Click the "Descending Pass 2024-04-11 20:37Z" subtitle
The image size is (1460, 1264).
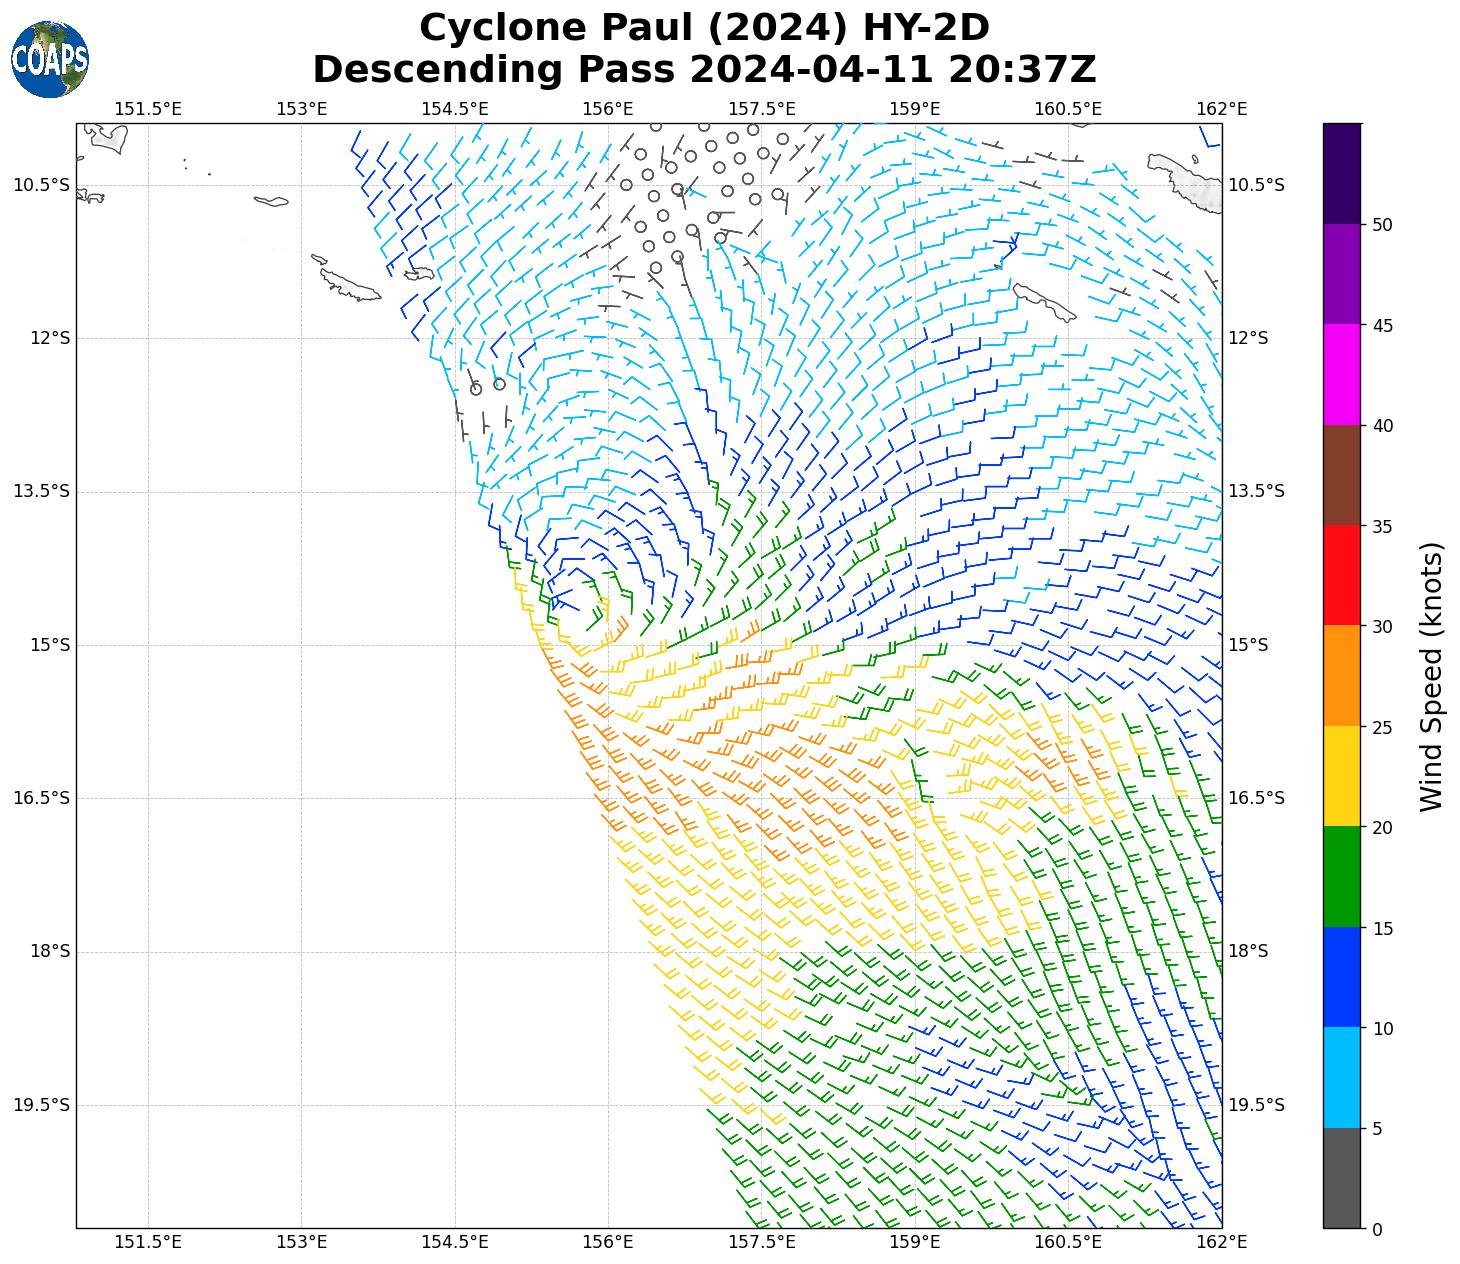(x=704, y=70)
